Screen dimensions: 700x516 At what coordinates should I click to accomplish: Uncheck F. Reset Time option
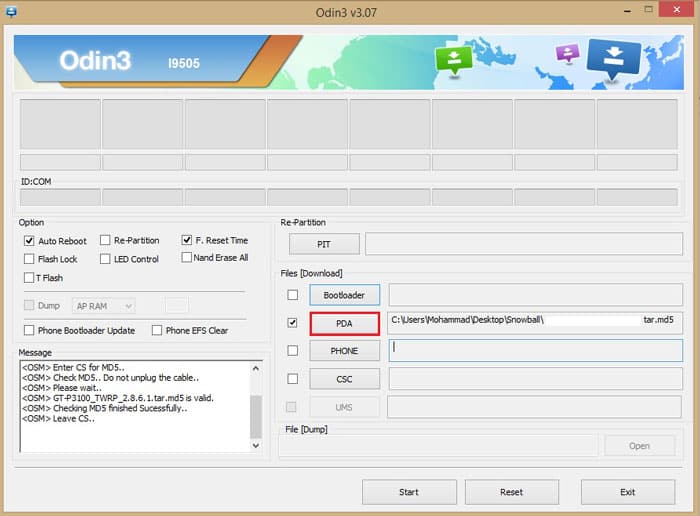(x=187, y=240)
